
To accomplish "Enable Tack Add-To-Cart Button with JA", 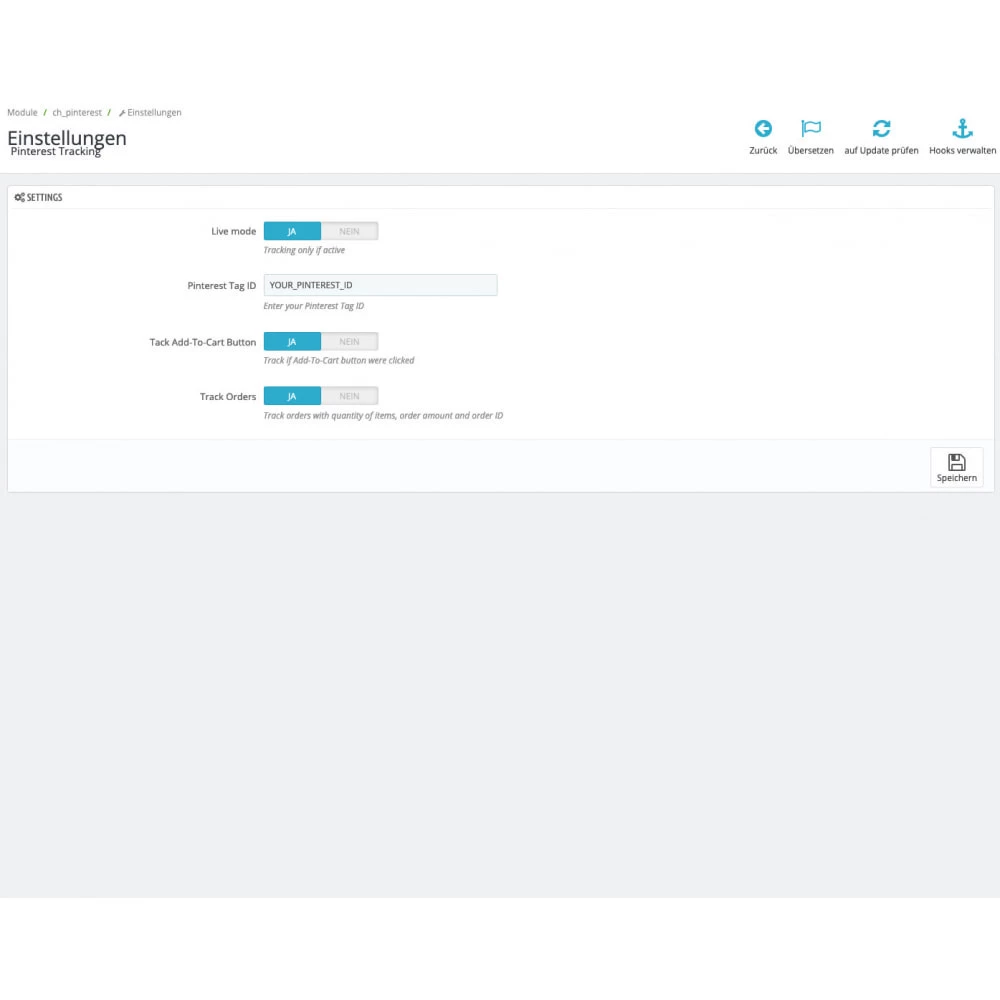I will (x=292, y=342).
